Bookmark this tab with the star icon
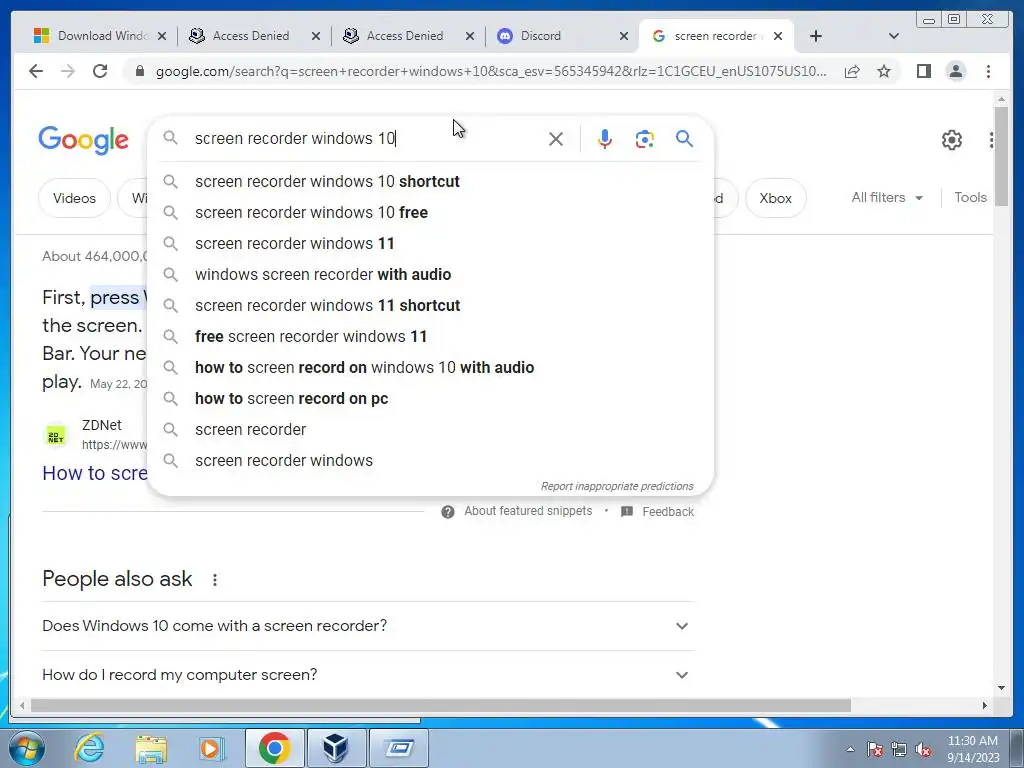This screenshot has width=1024, height=768. [x=884, y=71]
